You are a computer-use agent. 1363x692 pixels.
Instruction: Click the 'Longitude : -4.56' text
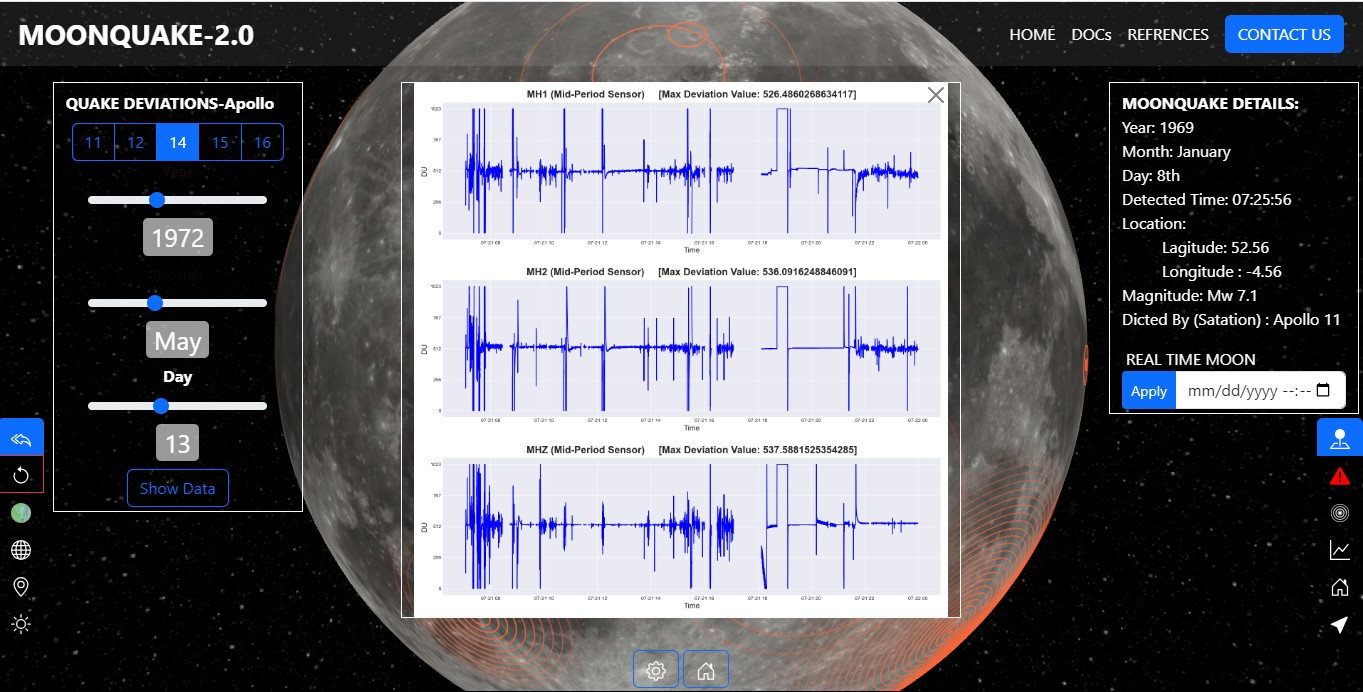pos(1222,271)
